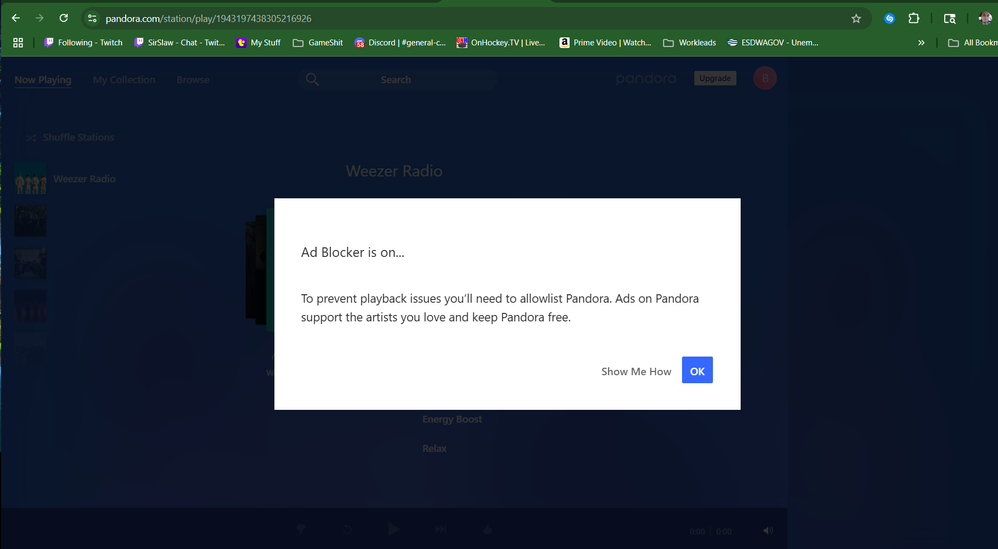Open the Discord #general bookmark
This screenshot has width=998, height=549.
click(x=400, y=43)
